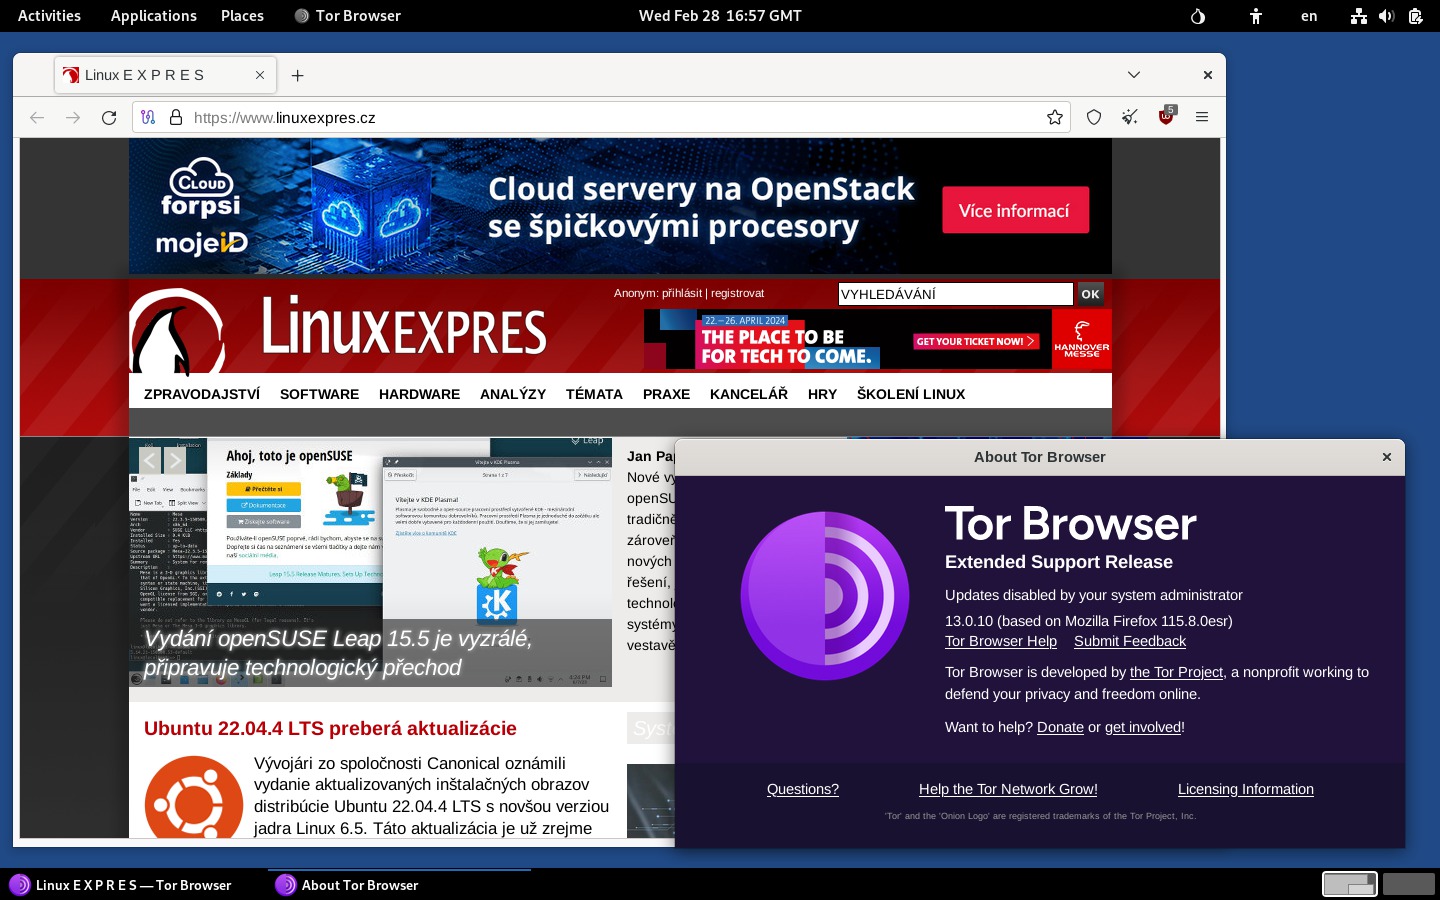1440x900 pixels.
Task: Open a new tab with plus button
Action: coord(297,76)
